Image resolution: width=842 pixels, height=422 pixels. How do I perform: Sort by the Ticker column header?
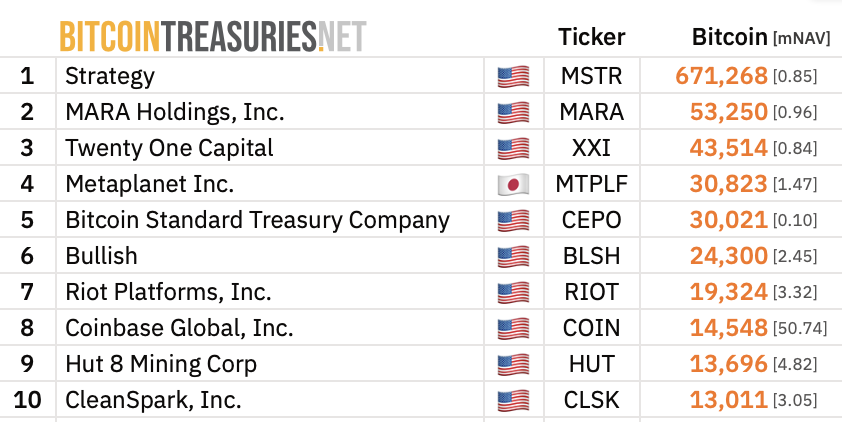pos(591,37)
